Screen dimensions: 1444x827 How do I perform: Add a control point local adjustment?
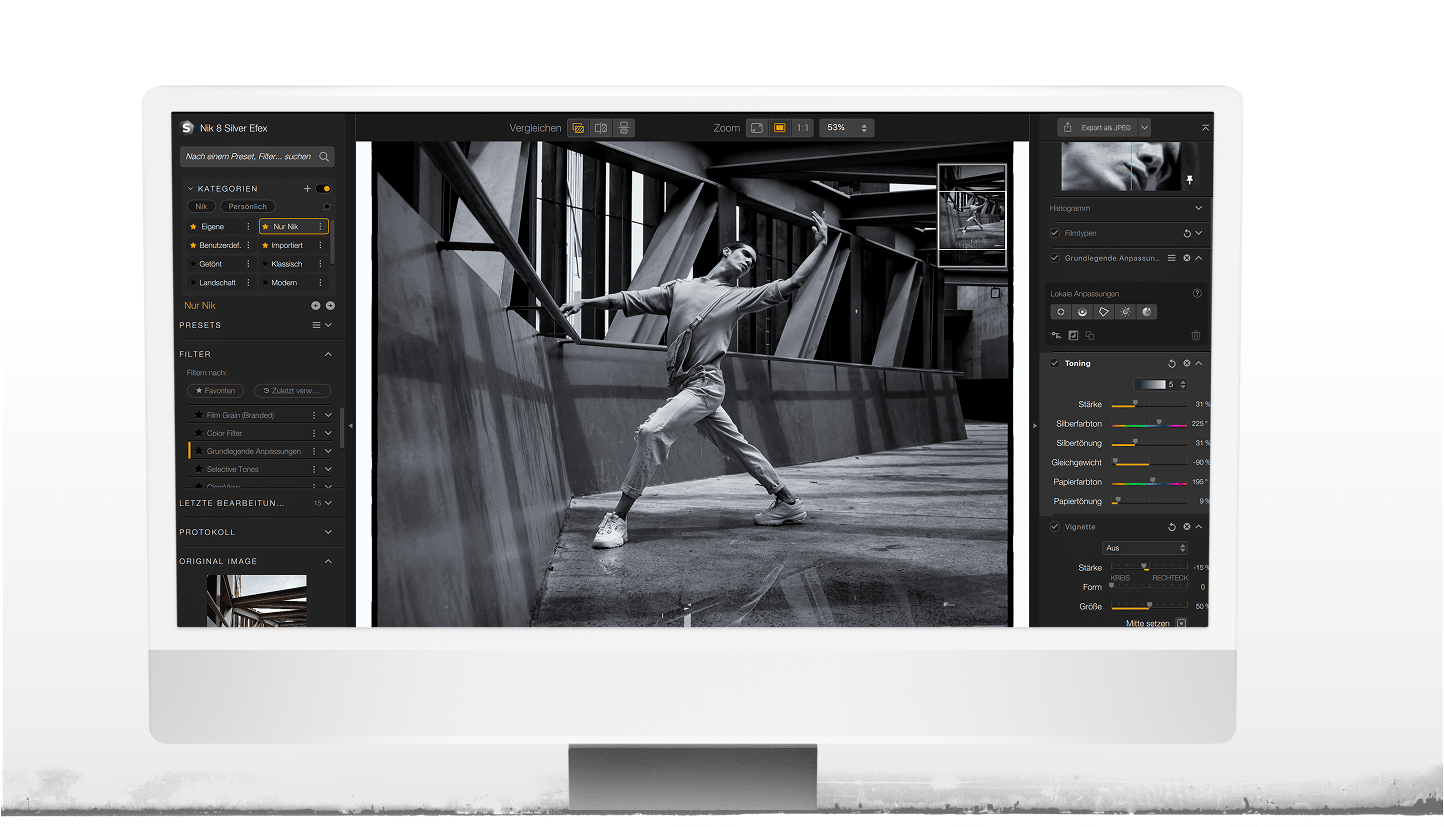pos(1061,312)
